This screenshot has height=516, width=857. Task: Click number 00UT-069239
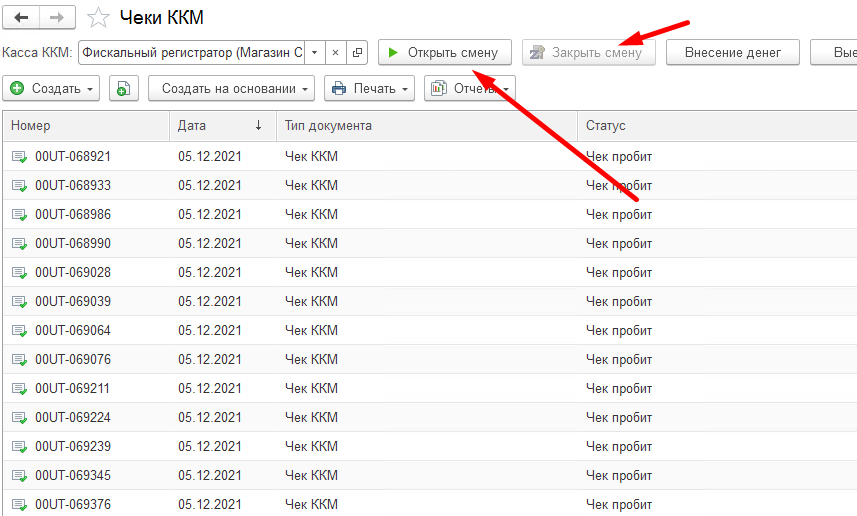73,446
